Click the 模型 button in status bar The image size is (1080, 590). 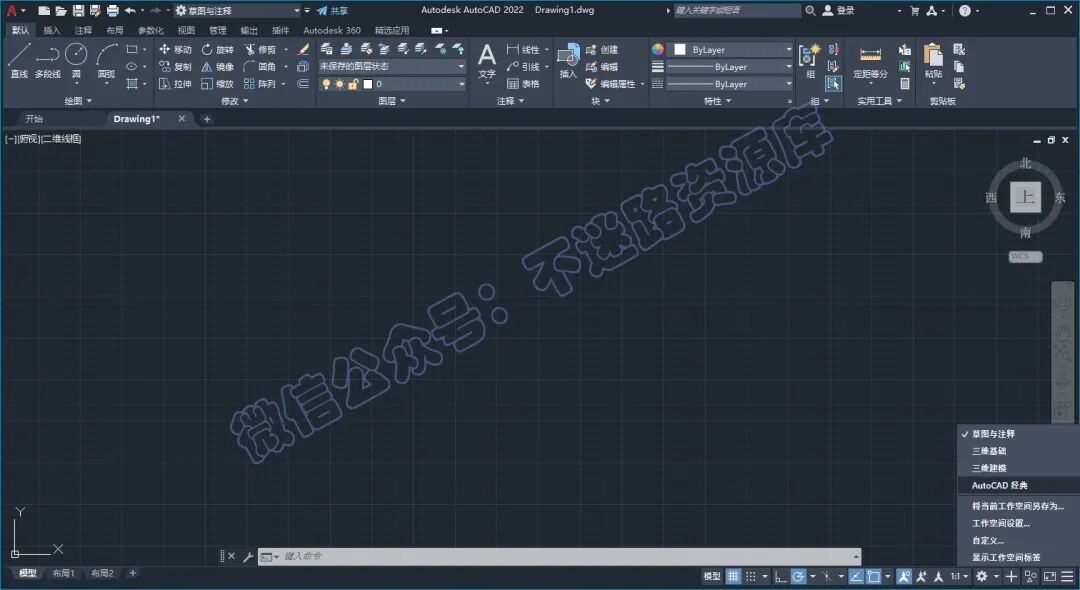[712, 576]
